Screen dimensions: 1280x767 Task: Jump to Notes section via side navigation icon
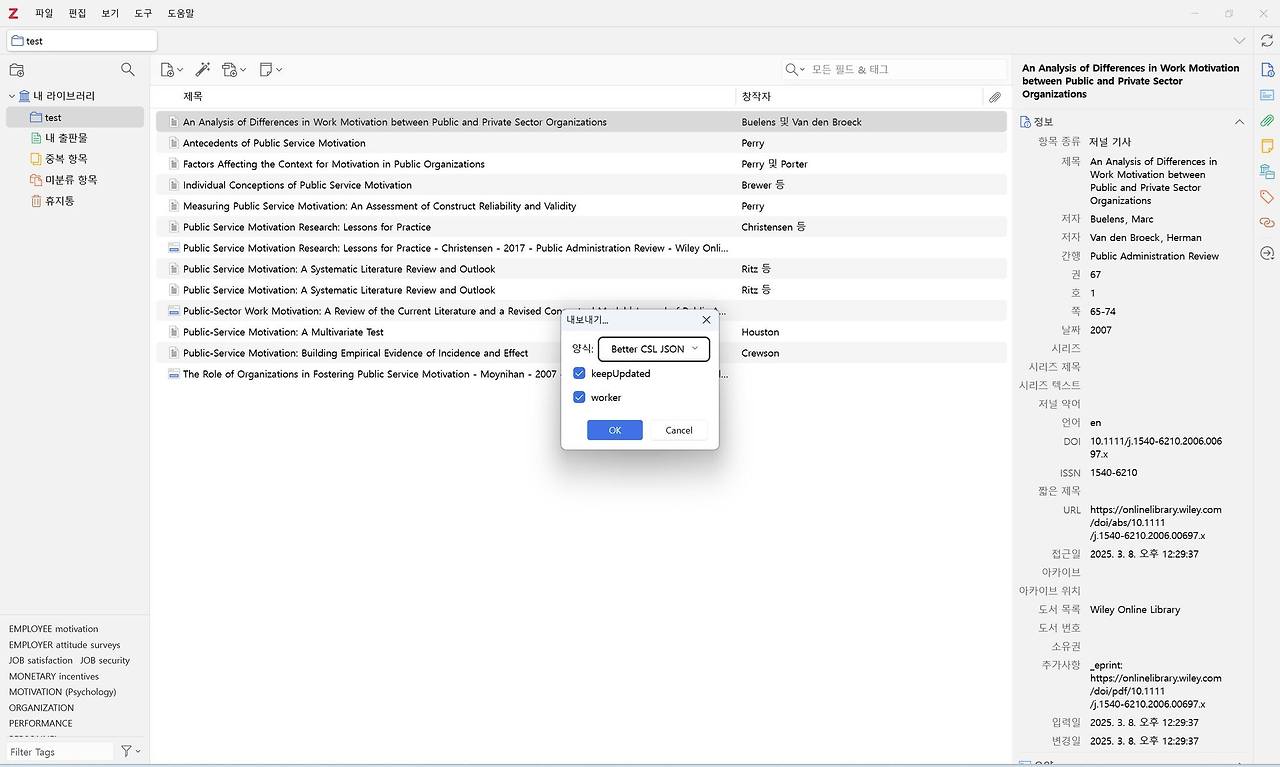pyautogui.click(x=1267, y=146)
